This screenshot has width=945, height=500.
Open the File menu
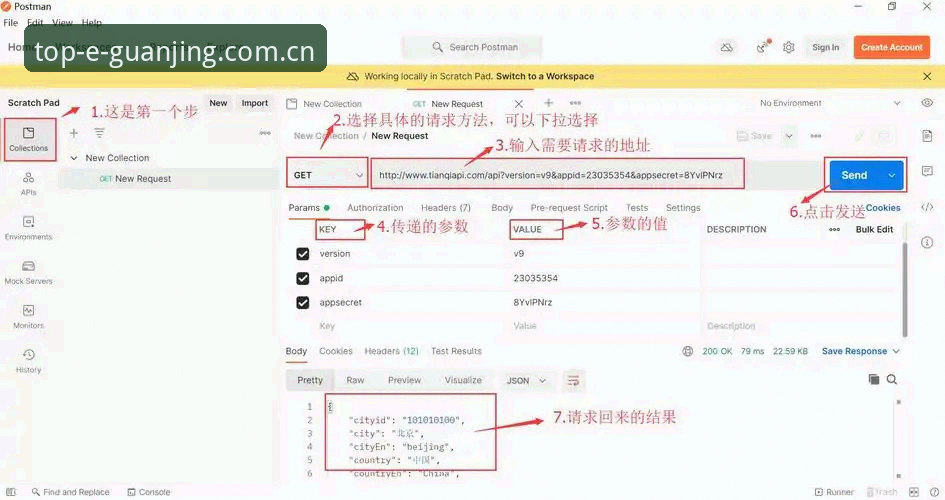[11, 23]
